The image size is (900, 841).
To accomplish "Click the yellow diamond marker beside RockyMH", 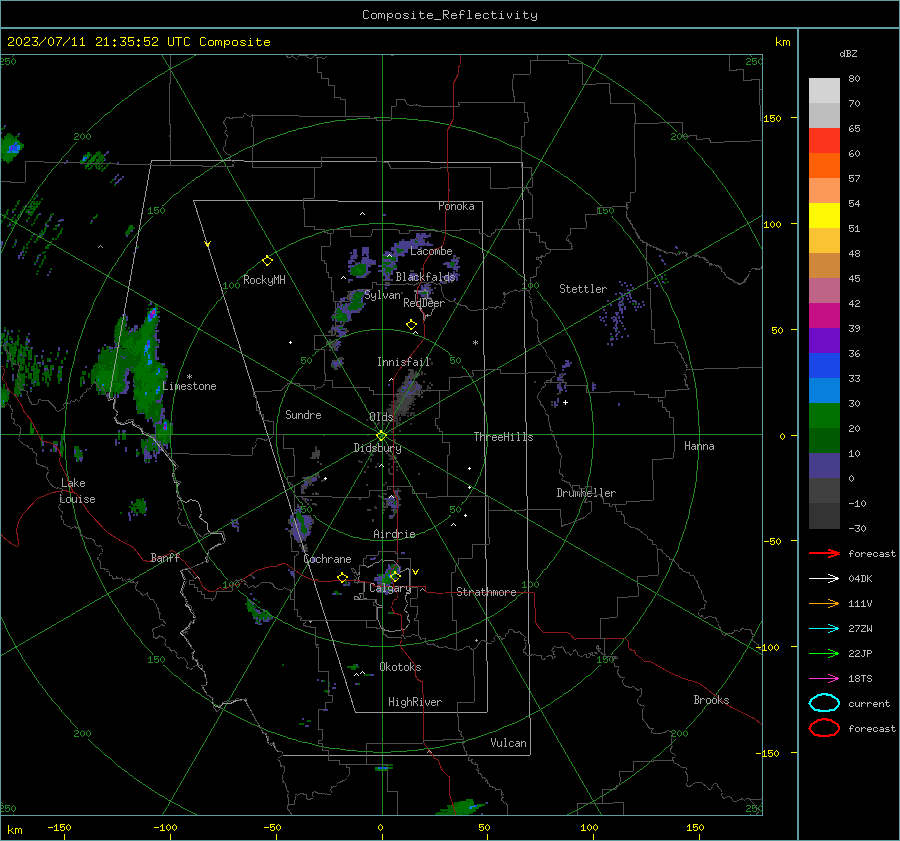I will 267,261.
